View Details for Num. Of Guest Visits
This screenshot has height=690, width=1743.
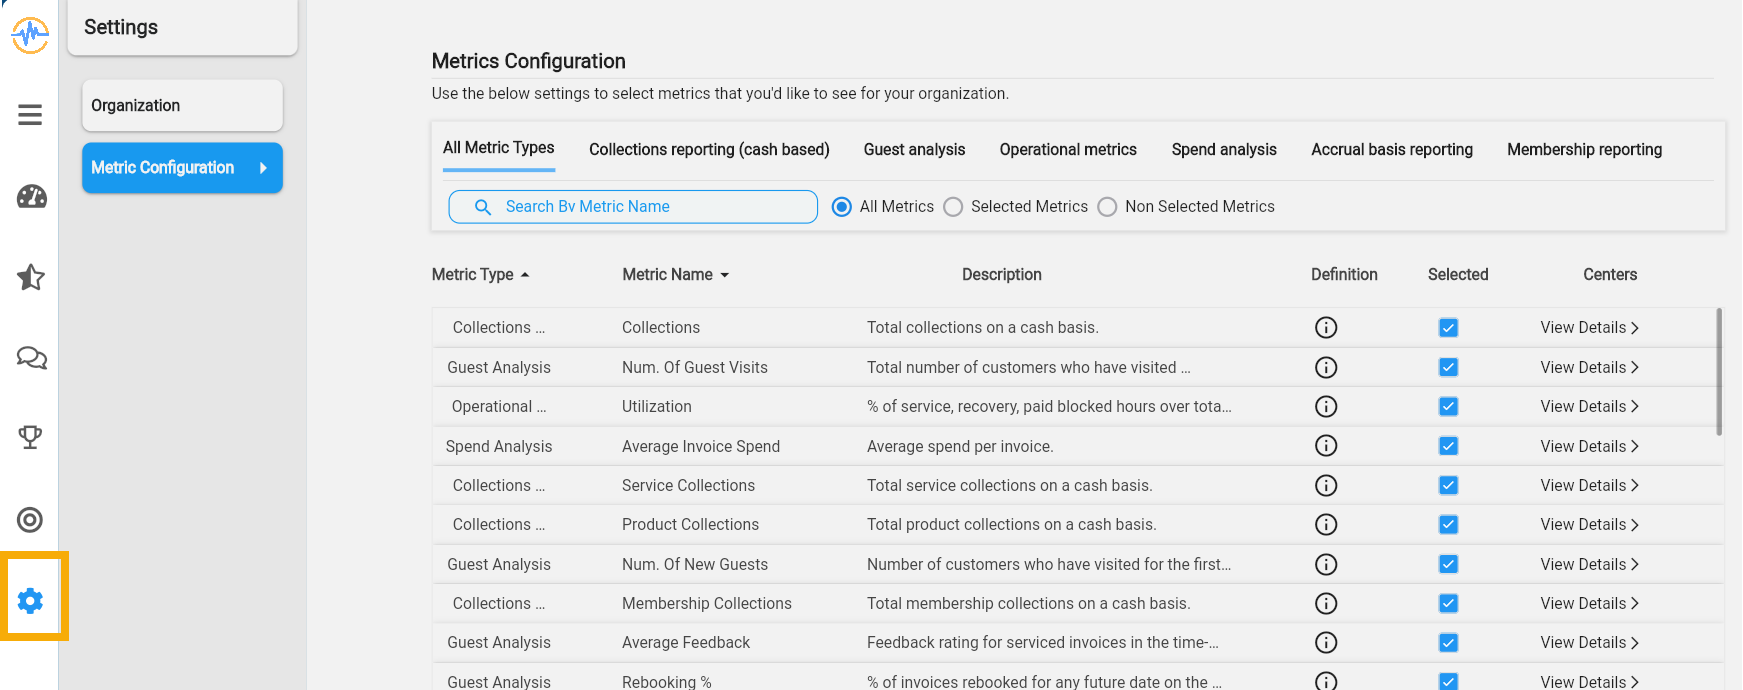1590,368
